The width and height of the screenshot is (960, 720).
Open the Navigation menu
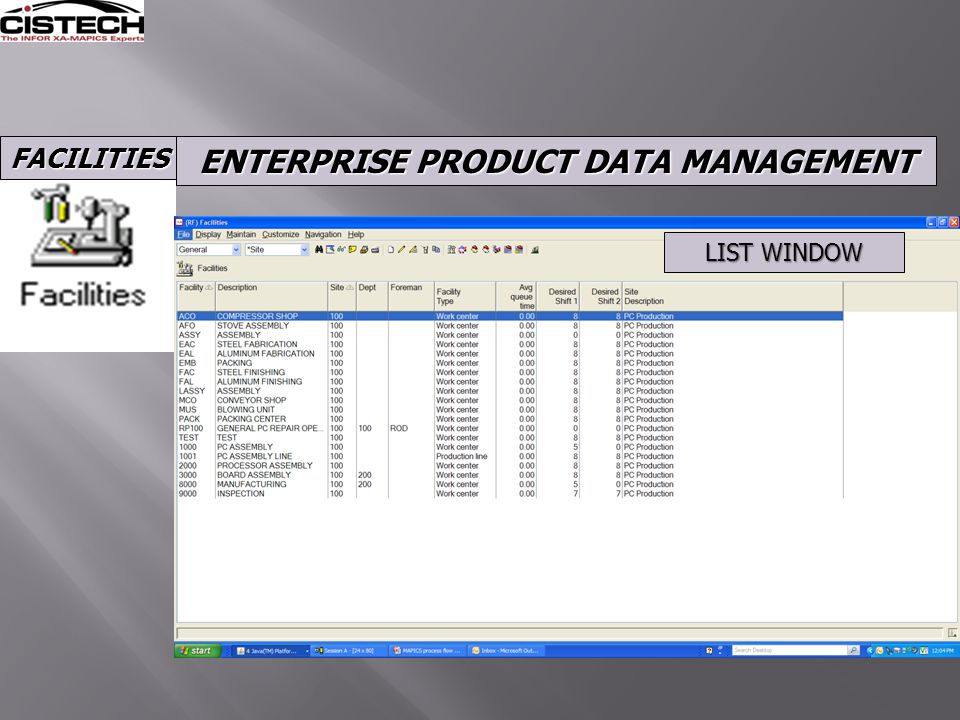pyautogui.click(x=323, y=234)
